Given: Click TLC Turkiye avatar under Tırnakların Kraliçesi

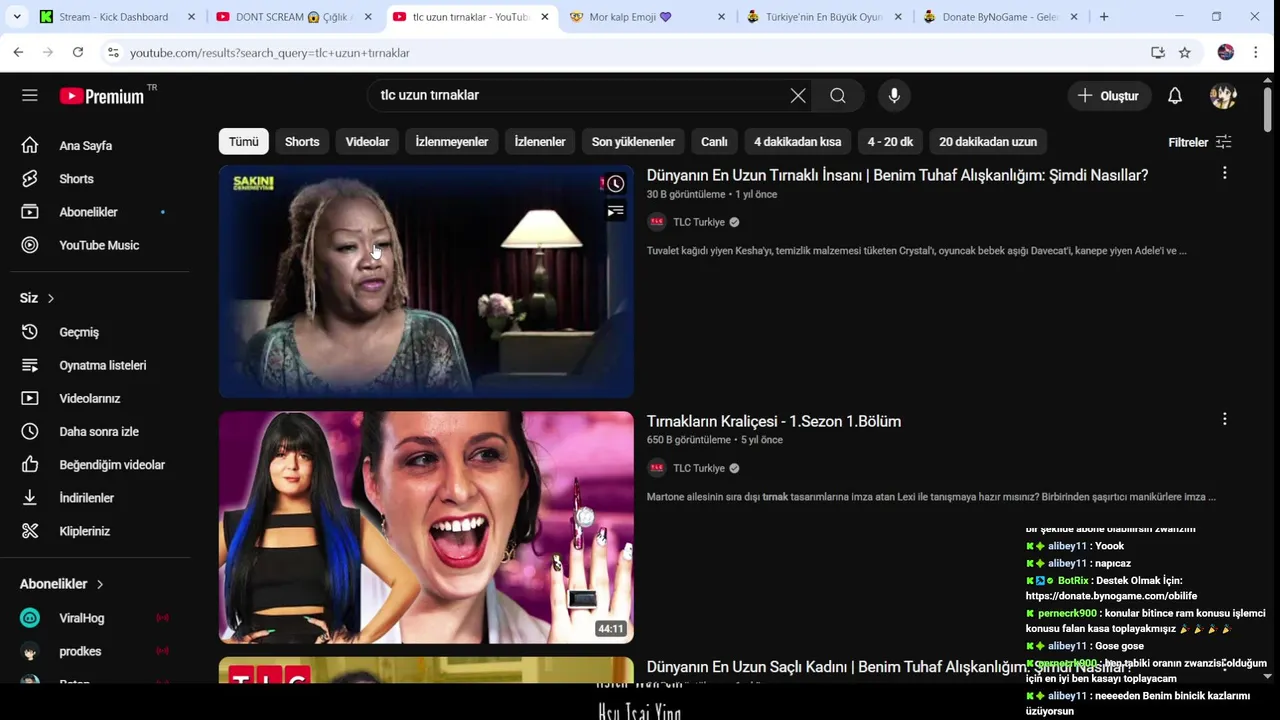Looking at the screenshot, I should 657,468.
